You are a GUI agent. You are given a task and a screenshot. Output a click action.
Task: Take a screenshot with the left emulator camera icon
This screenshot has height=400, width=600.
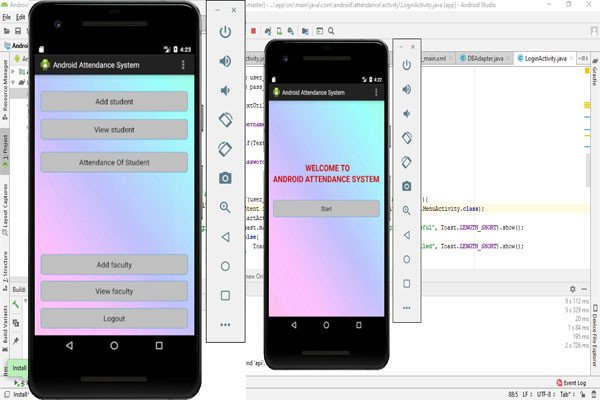tap(225, 178)
